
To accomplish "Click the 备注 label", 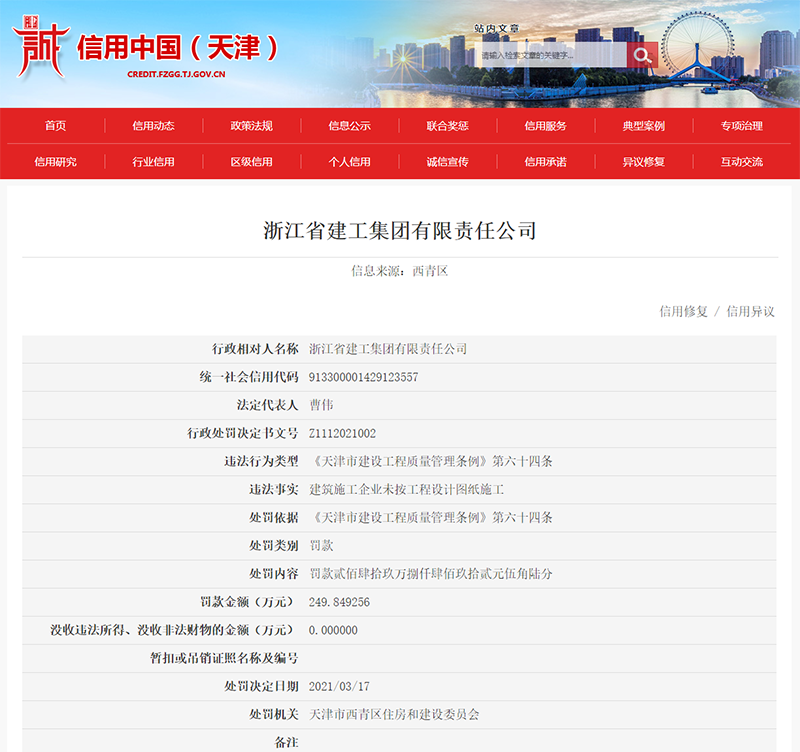I will (x=286, y=742).
